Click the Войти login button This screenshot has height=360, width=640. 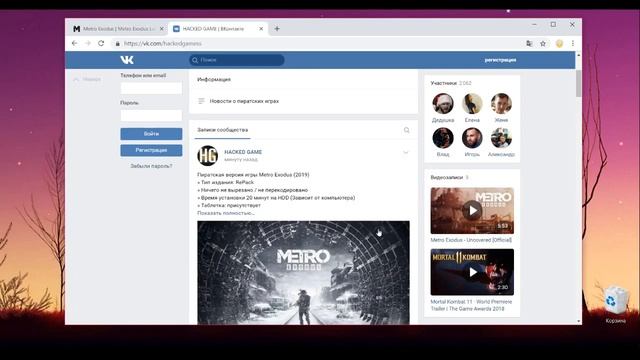coord(151,134)
